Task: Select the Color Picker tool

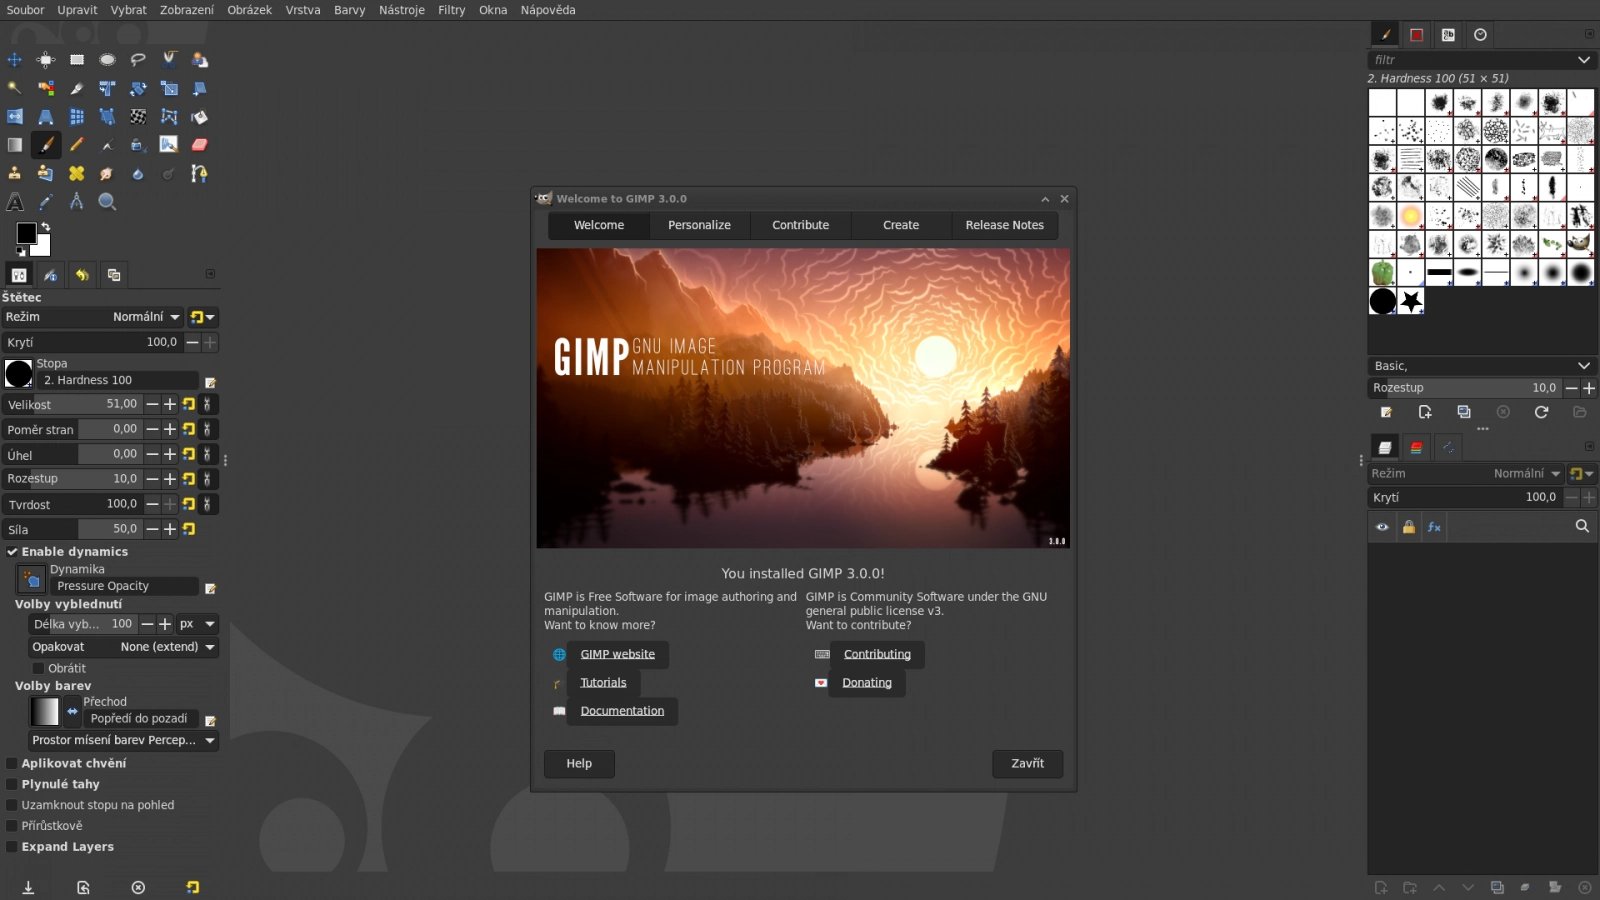Action: point(46,202)
